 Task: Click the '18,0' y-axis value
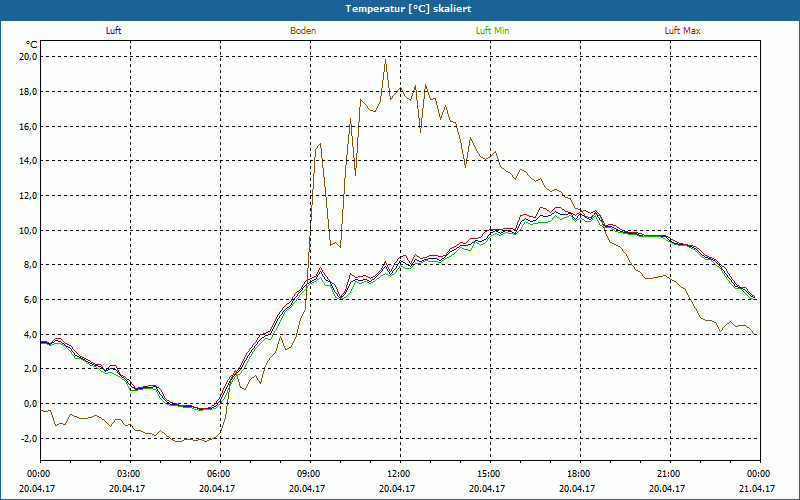[28, 92]
